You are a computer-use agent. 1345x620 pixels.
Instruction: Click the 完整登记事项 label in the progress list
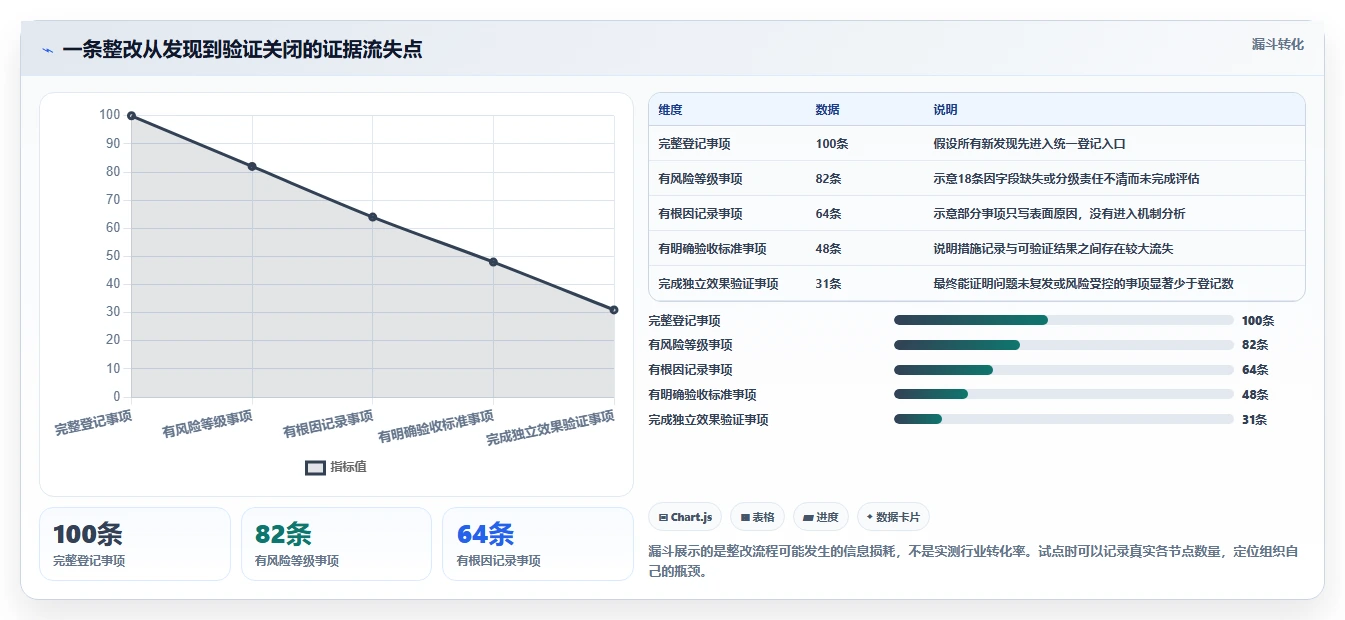pos(684,321)
